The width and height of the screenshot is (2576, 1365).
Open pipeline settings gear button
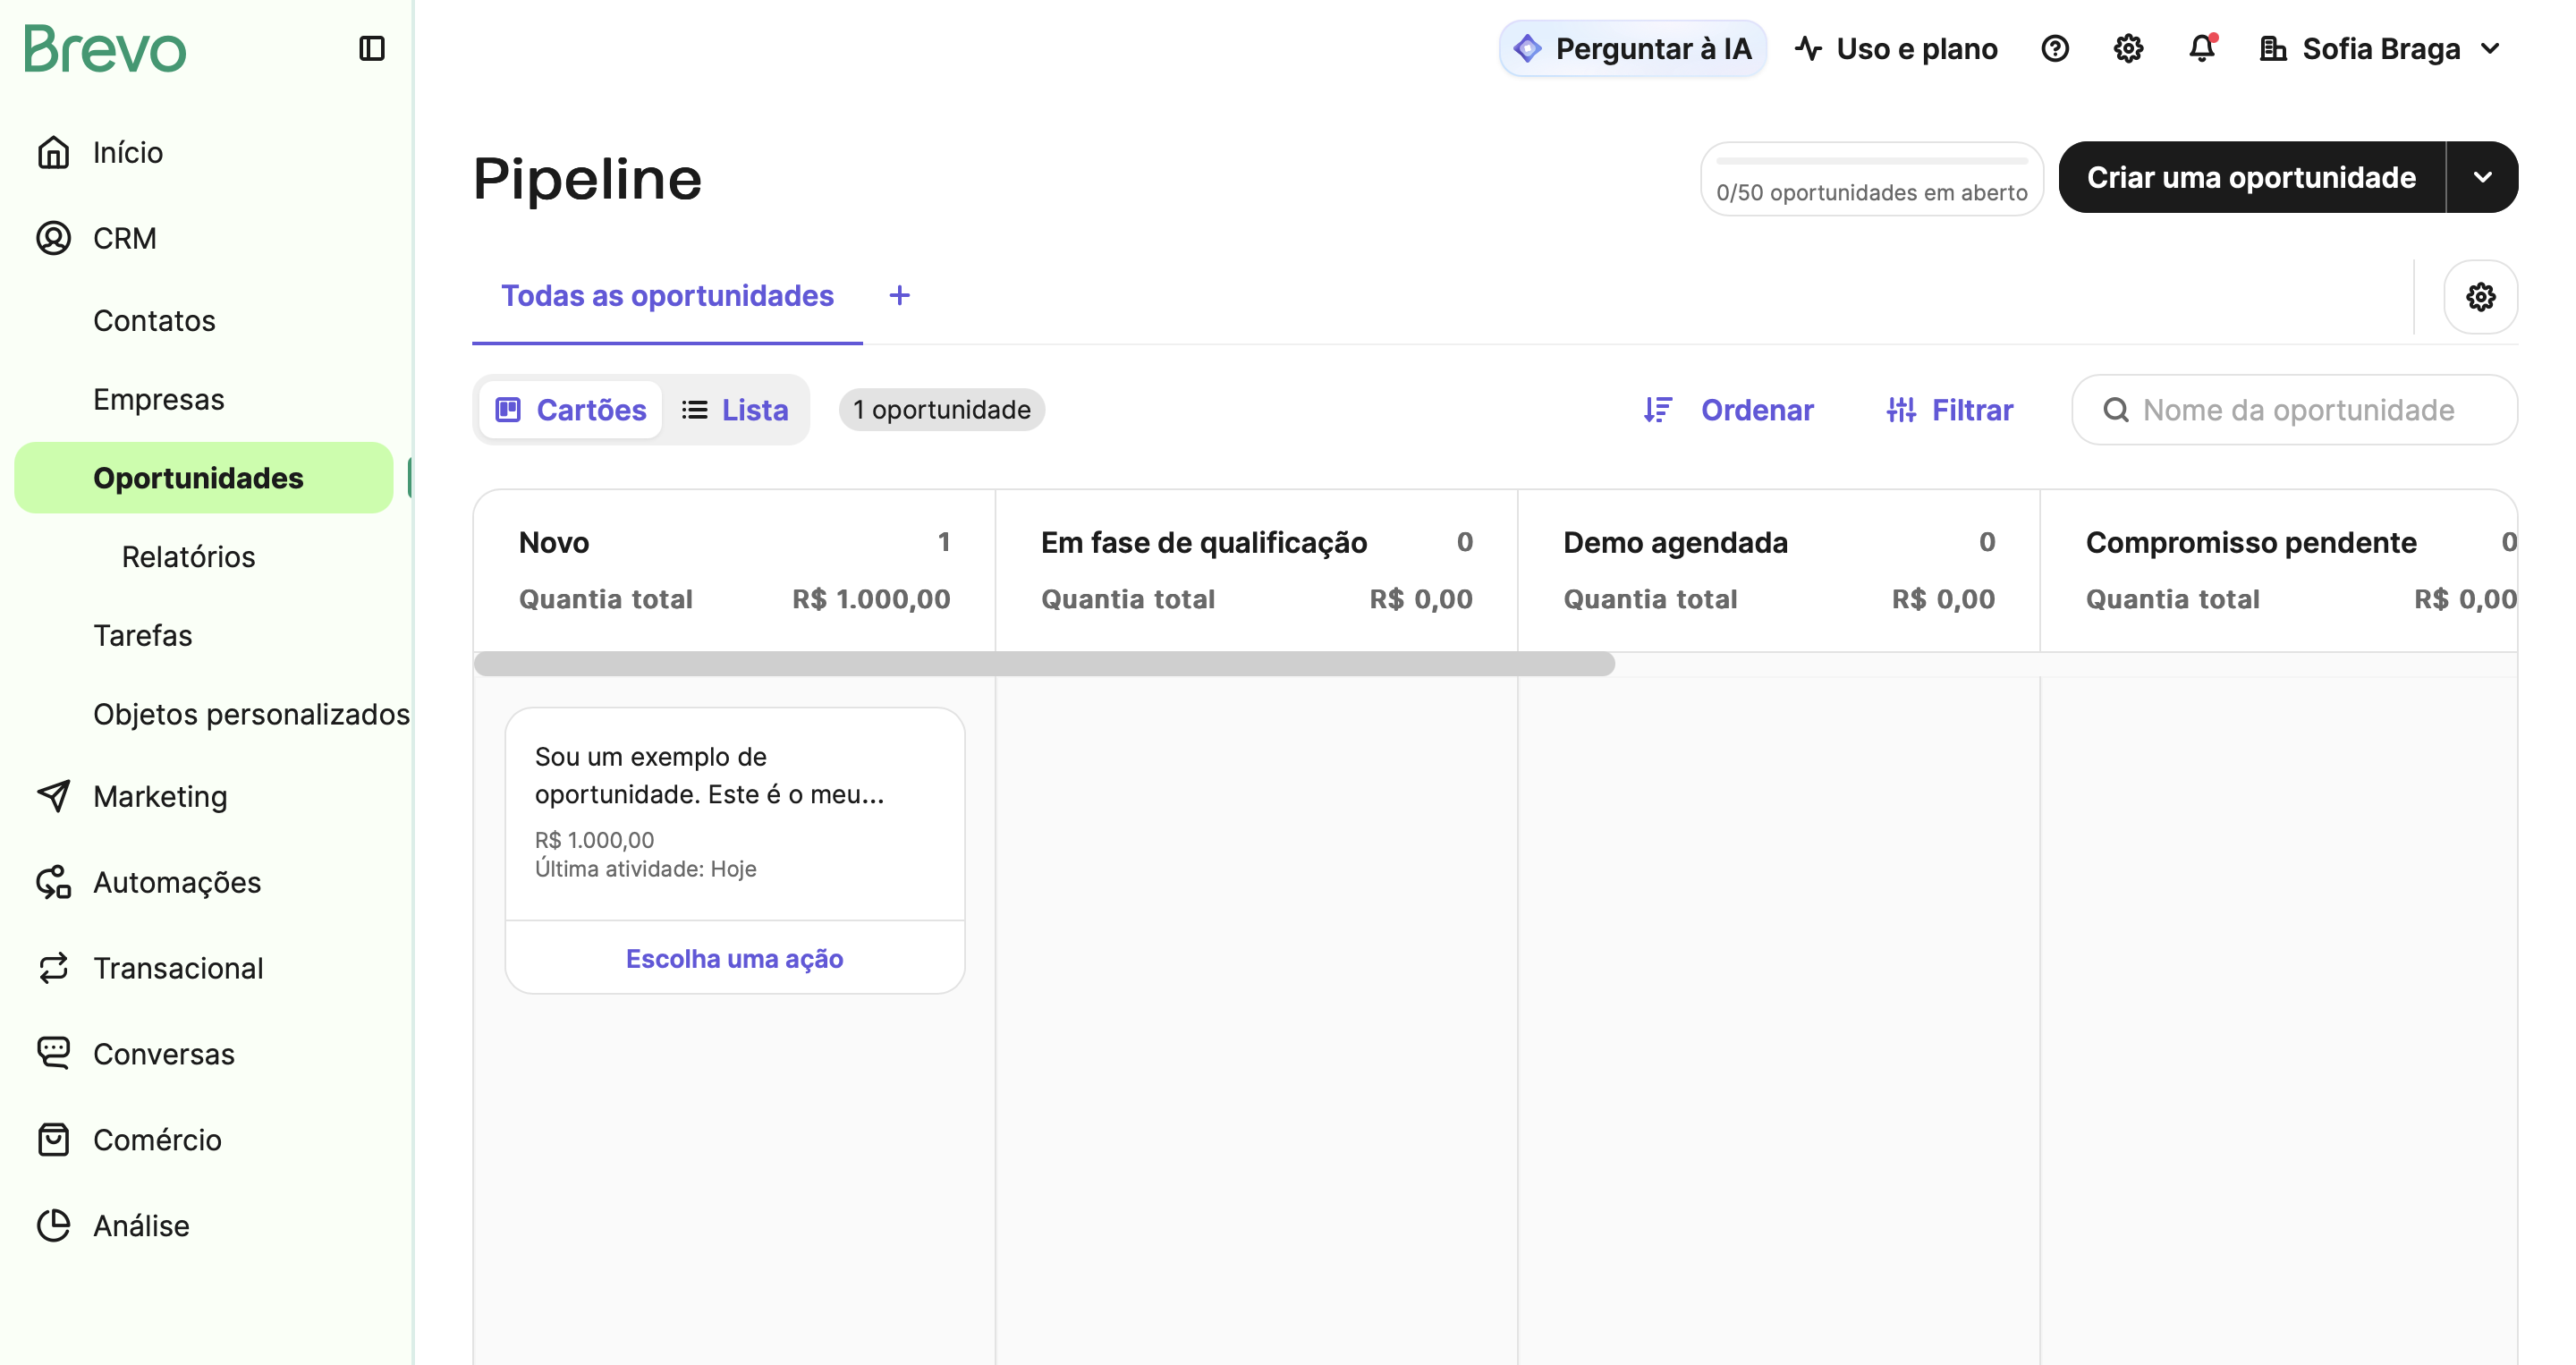pyautogui.click(x=2481, y=297)
